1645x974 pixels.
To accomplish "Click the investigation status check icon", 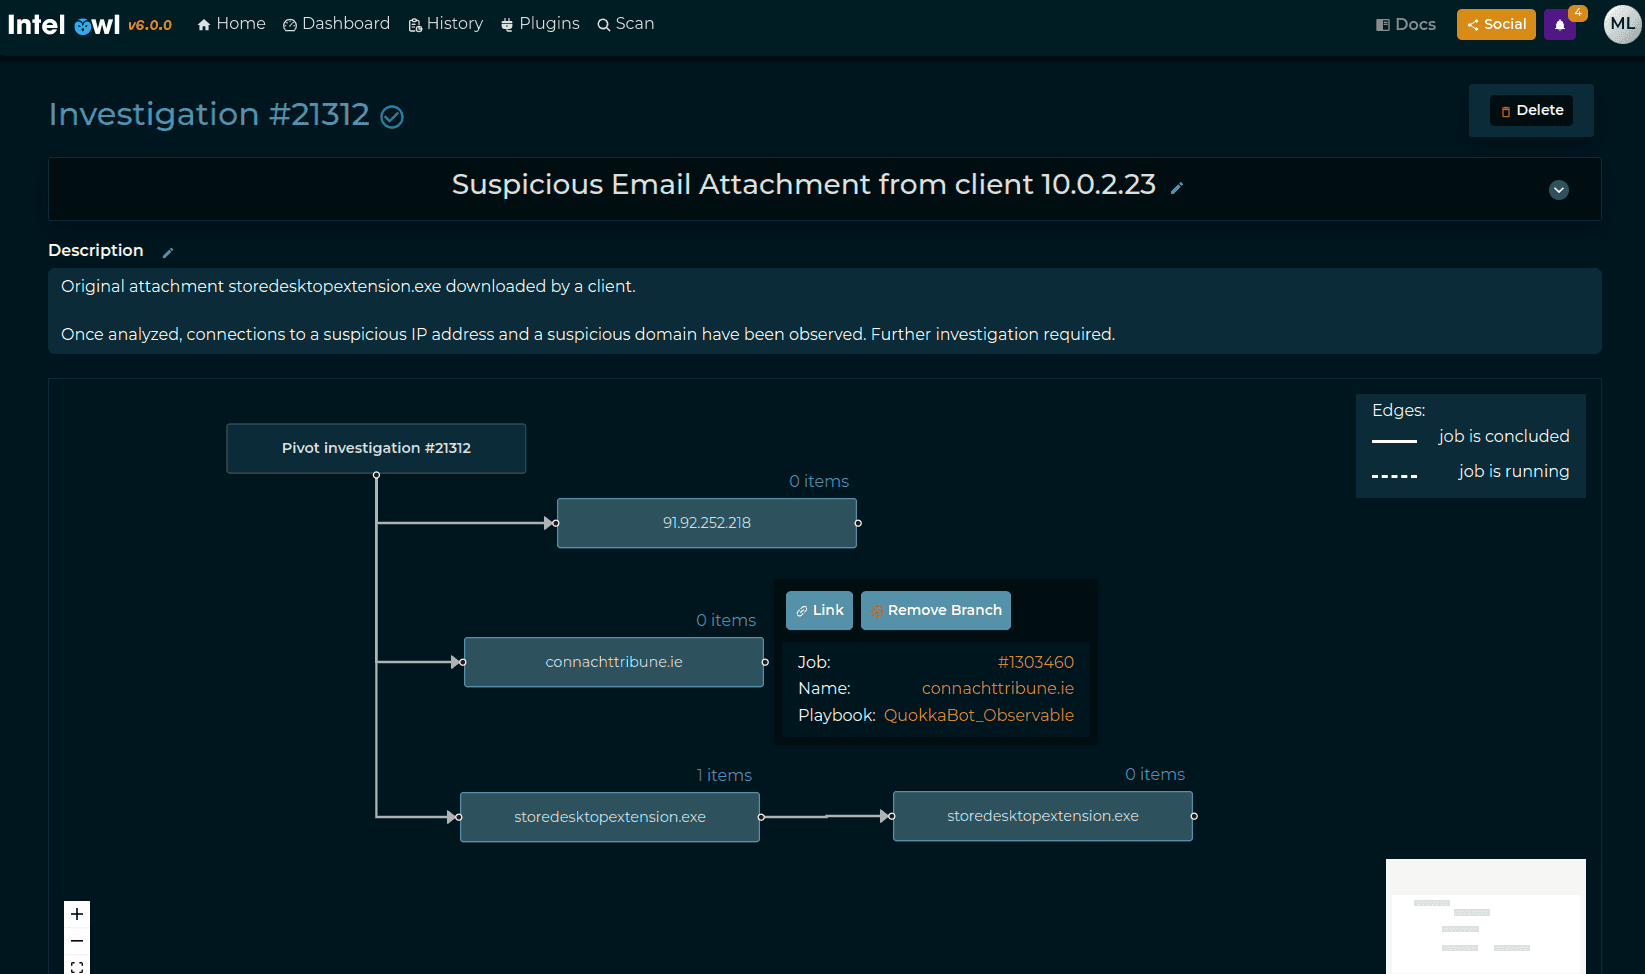I will coord(392,117).
